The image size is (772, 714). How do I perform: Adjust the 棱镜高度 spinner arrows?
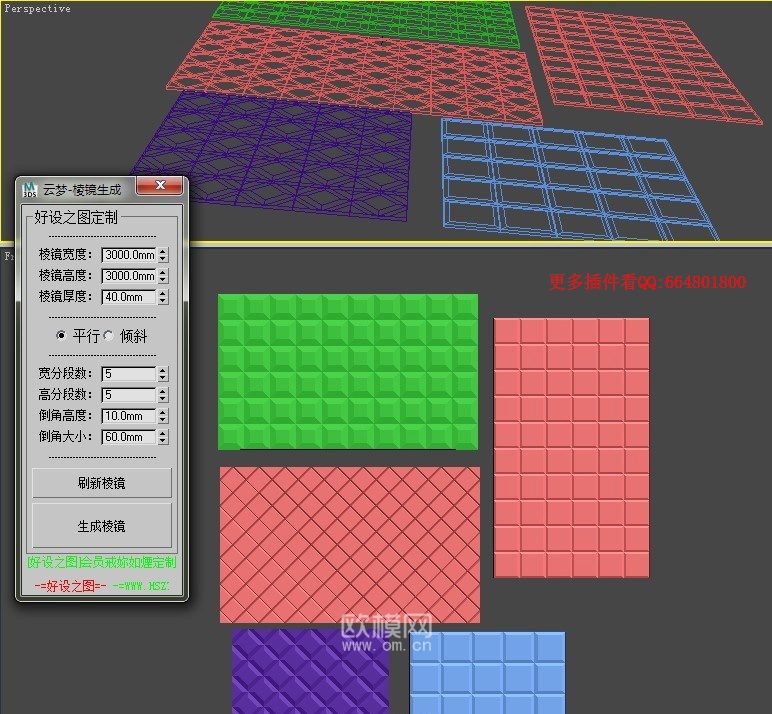point(163,276)
